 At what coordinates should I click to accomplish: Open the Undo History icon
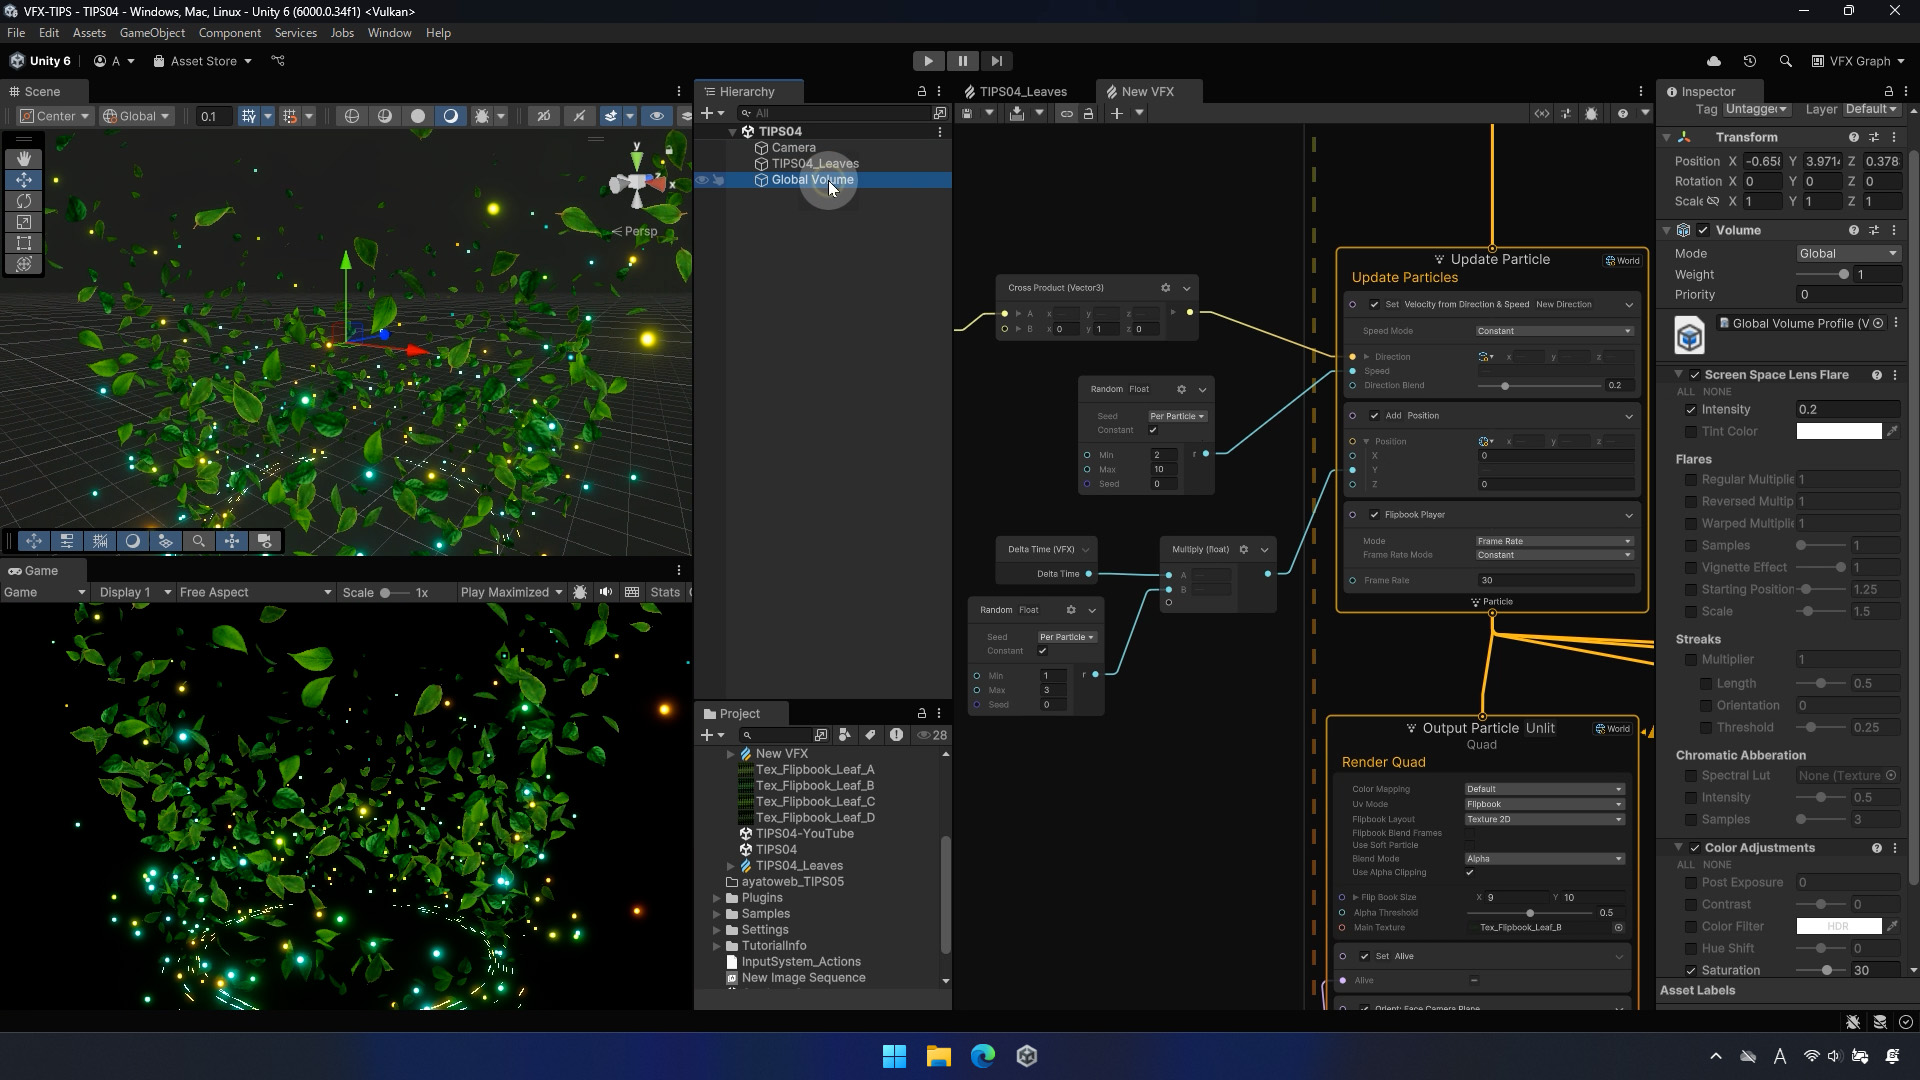pos(1749,61)
